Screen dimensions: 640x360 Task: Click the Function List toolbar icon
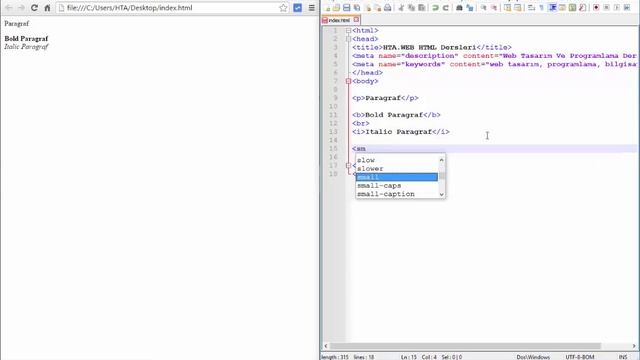[582, 8]
